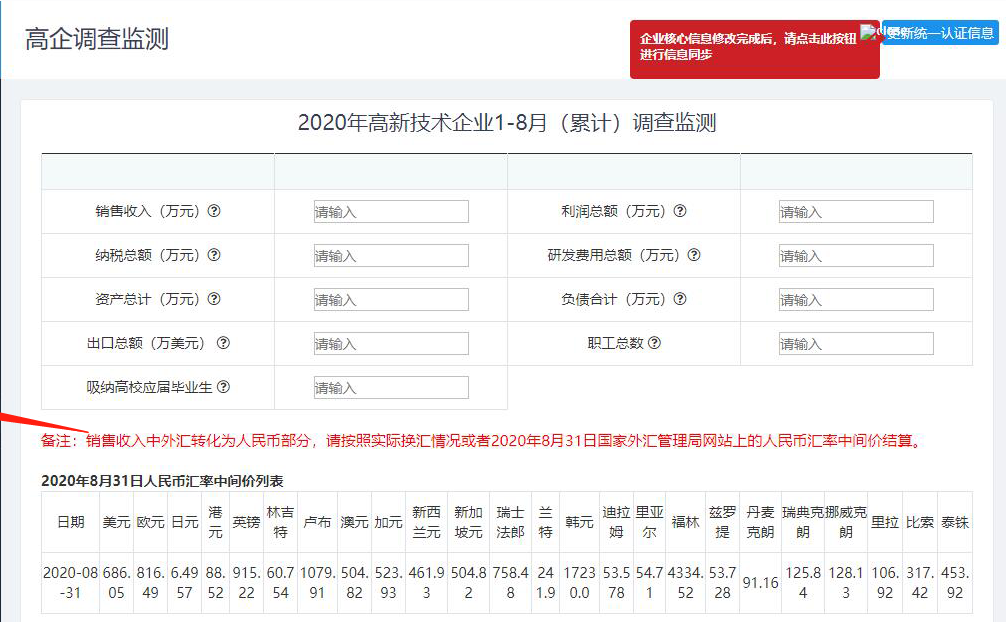Click the 美元 column header
Image resolution: width=1006 pixels, height=622 pixels.
pos(116,522)
